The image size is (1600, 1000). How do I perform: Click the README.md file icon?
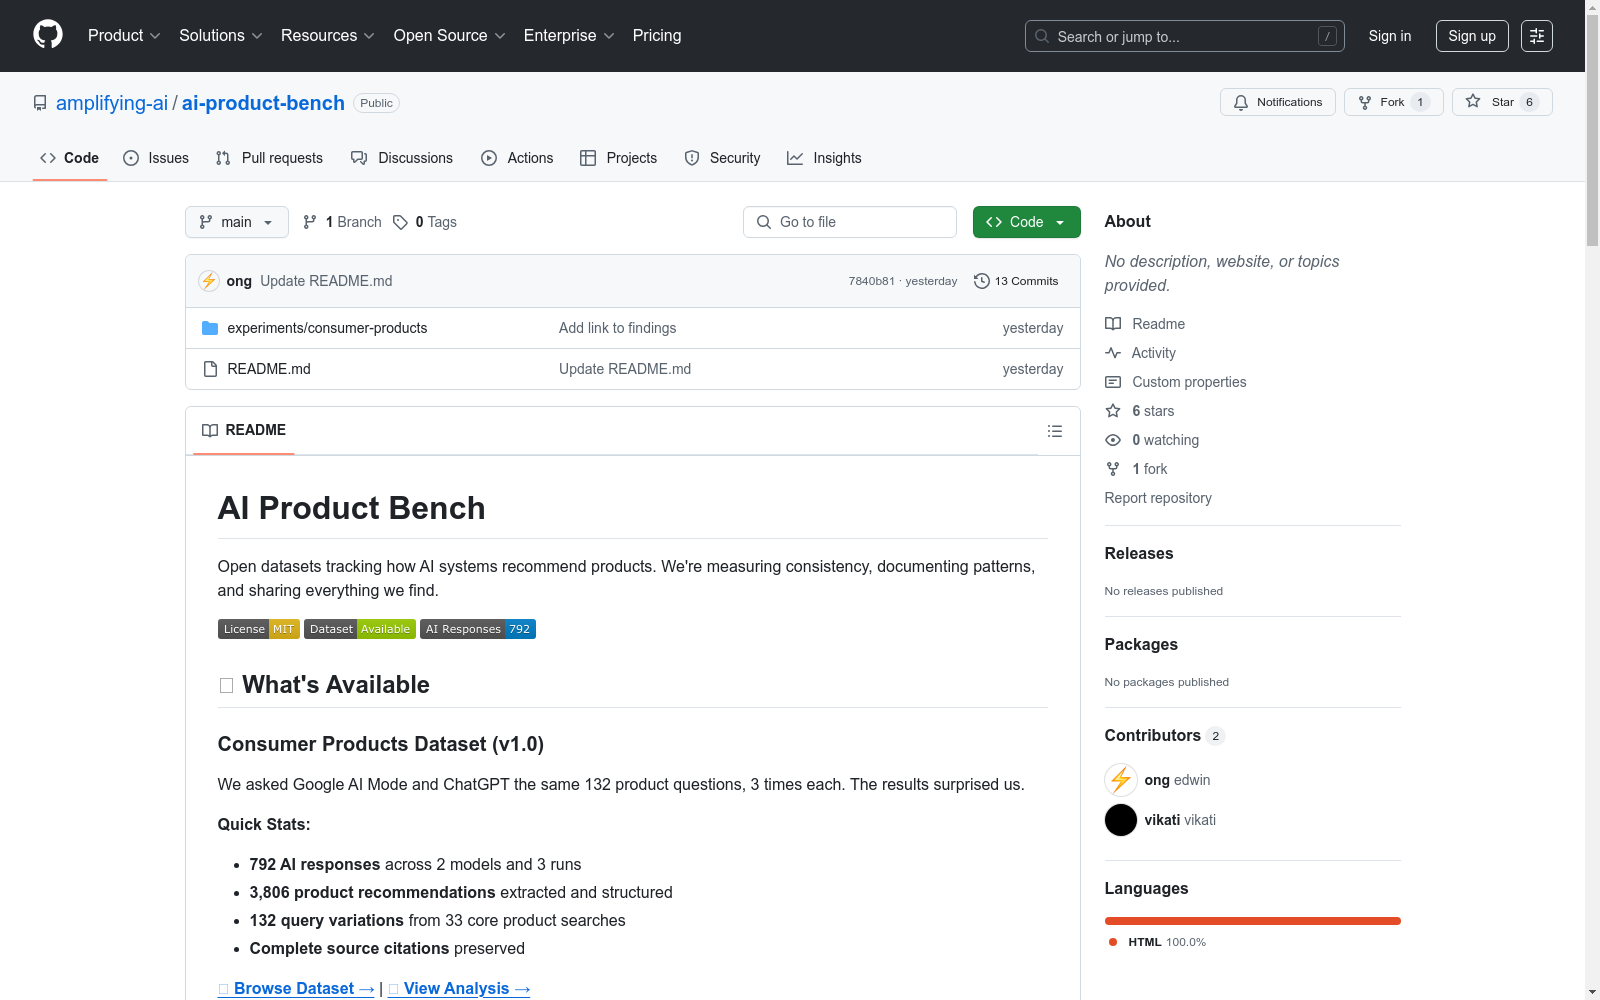[210, 369]
